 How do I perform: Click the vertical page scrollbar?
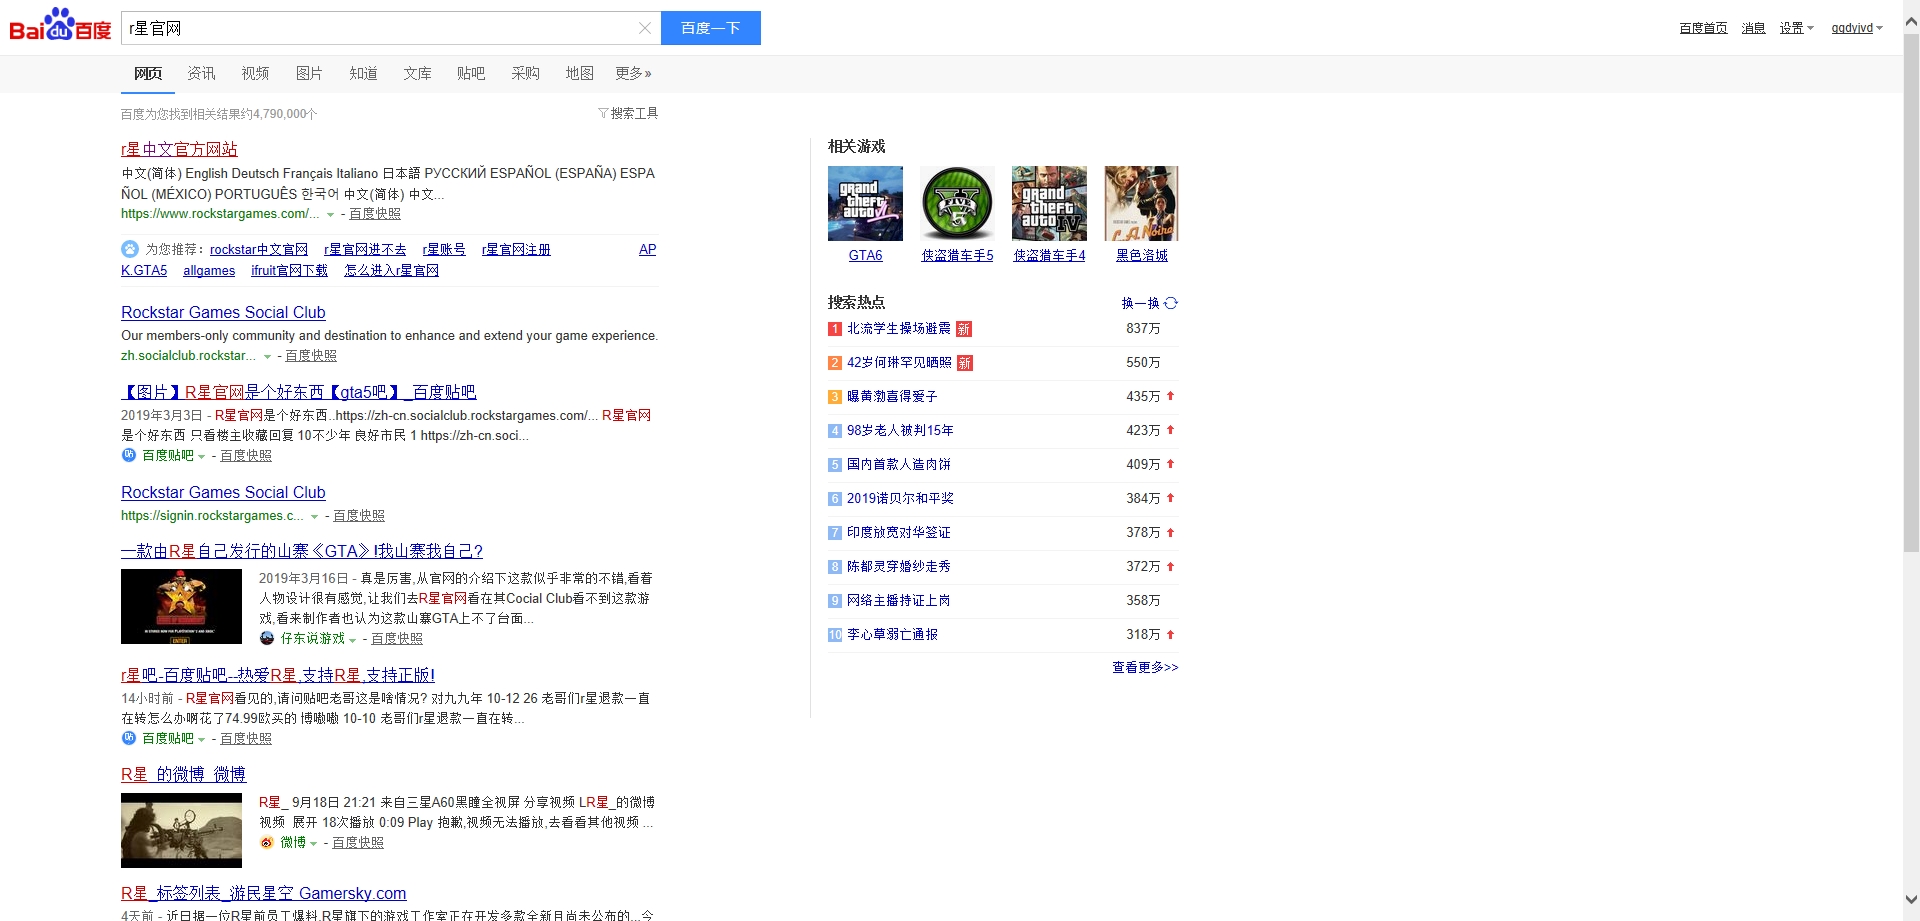click(1911, 300)
